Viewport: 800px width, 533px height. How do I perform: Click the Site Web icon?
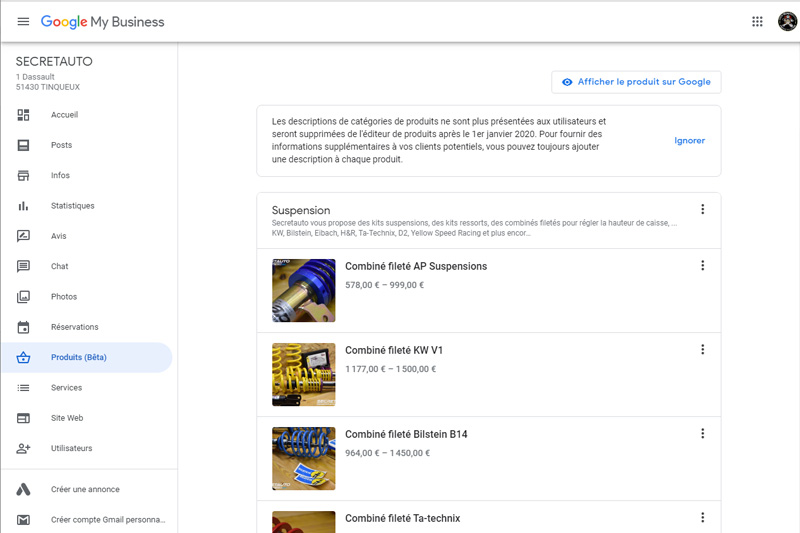[x=23, y=418]
